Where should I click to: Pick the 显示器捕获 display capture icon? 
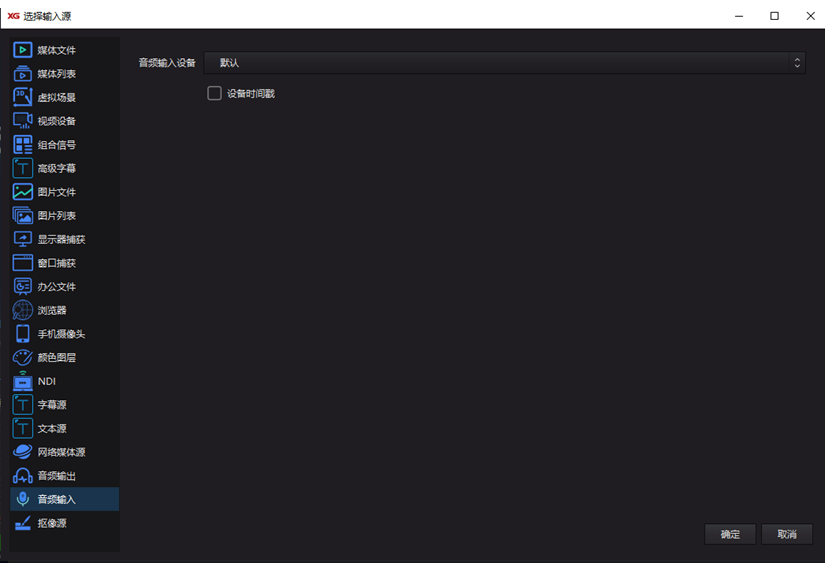tap(22, 239)
